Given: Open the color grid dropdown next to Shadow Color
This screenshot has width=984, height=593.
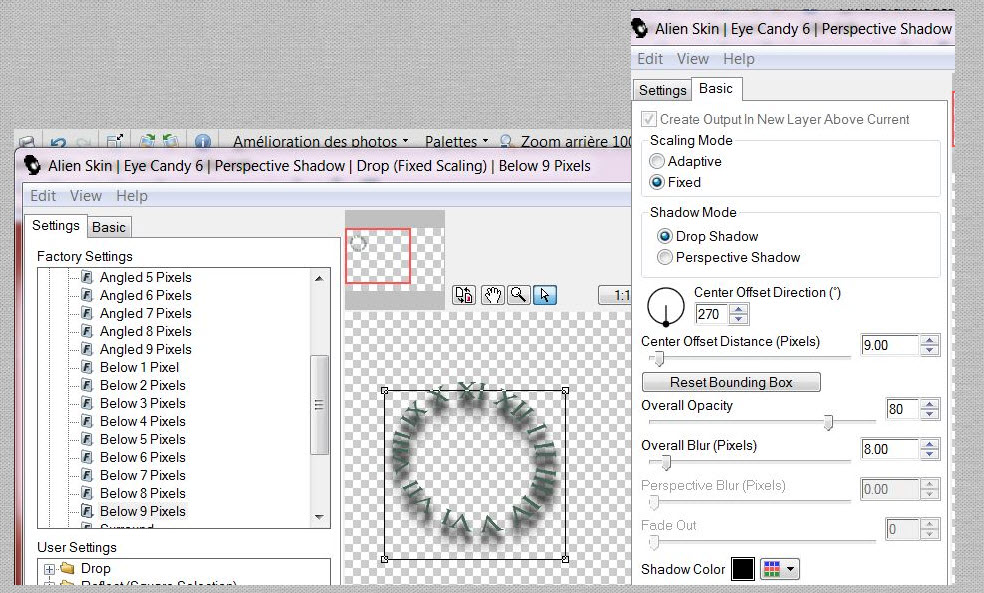Looking at the screenshot, I should (779, 569).
